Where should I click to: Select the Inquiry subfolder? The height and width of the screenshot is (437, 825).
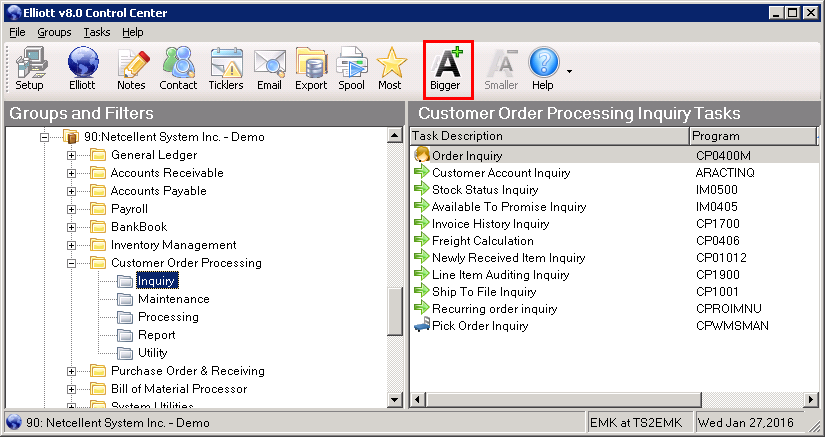[x=156, y=281]
